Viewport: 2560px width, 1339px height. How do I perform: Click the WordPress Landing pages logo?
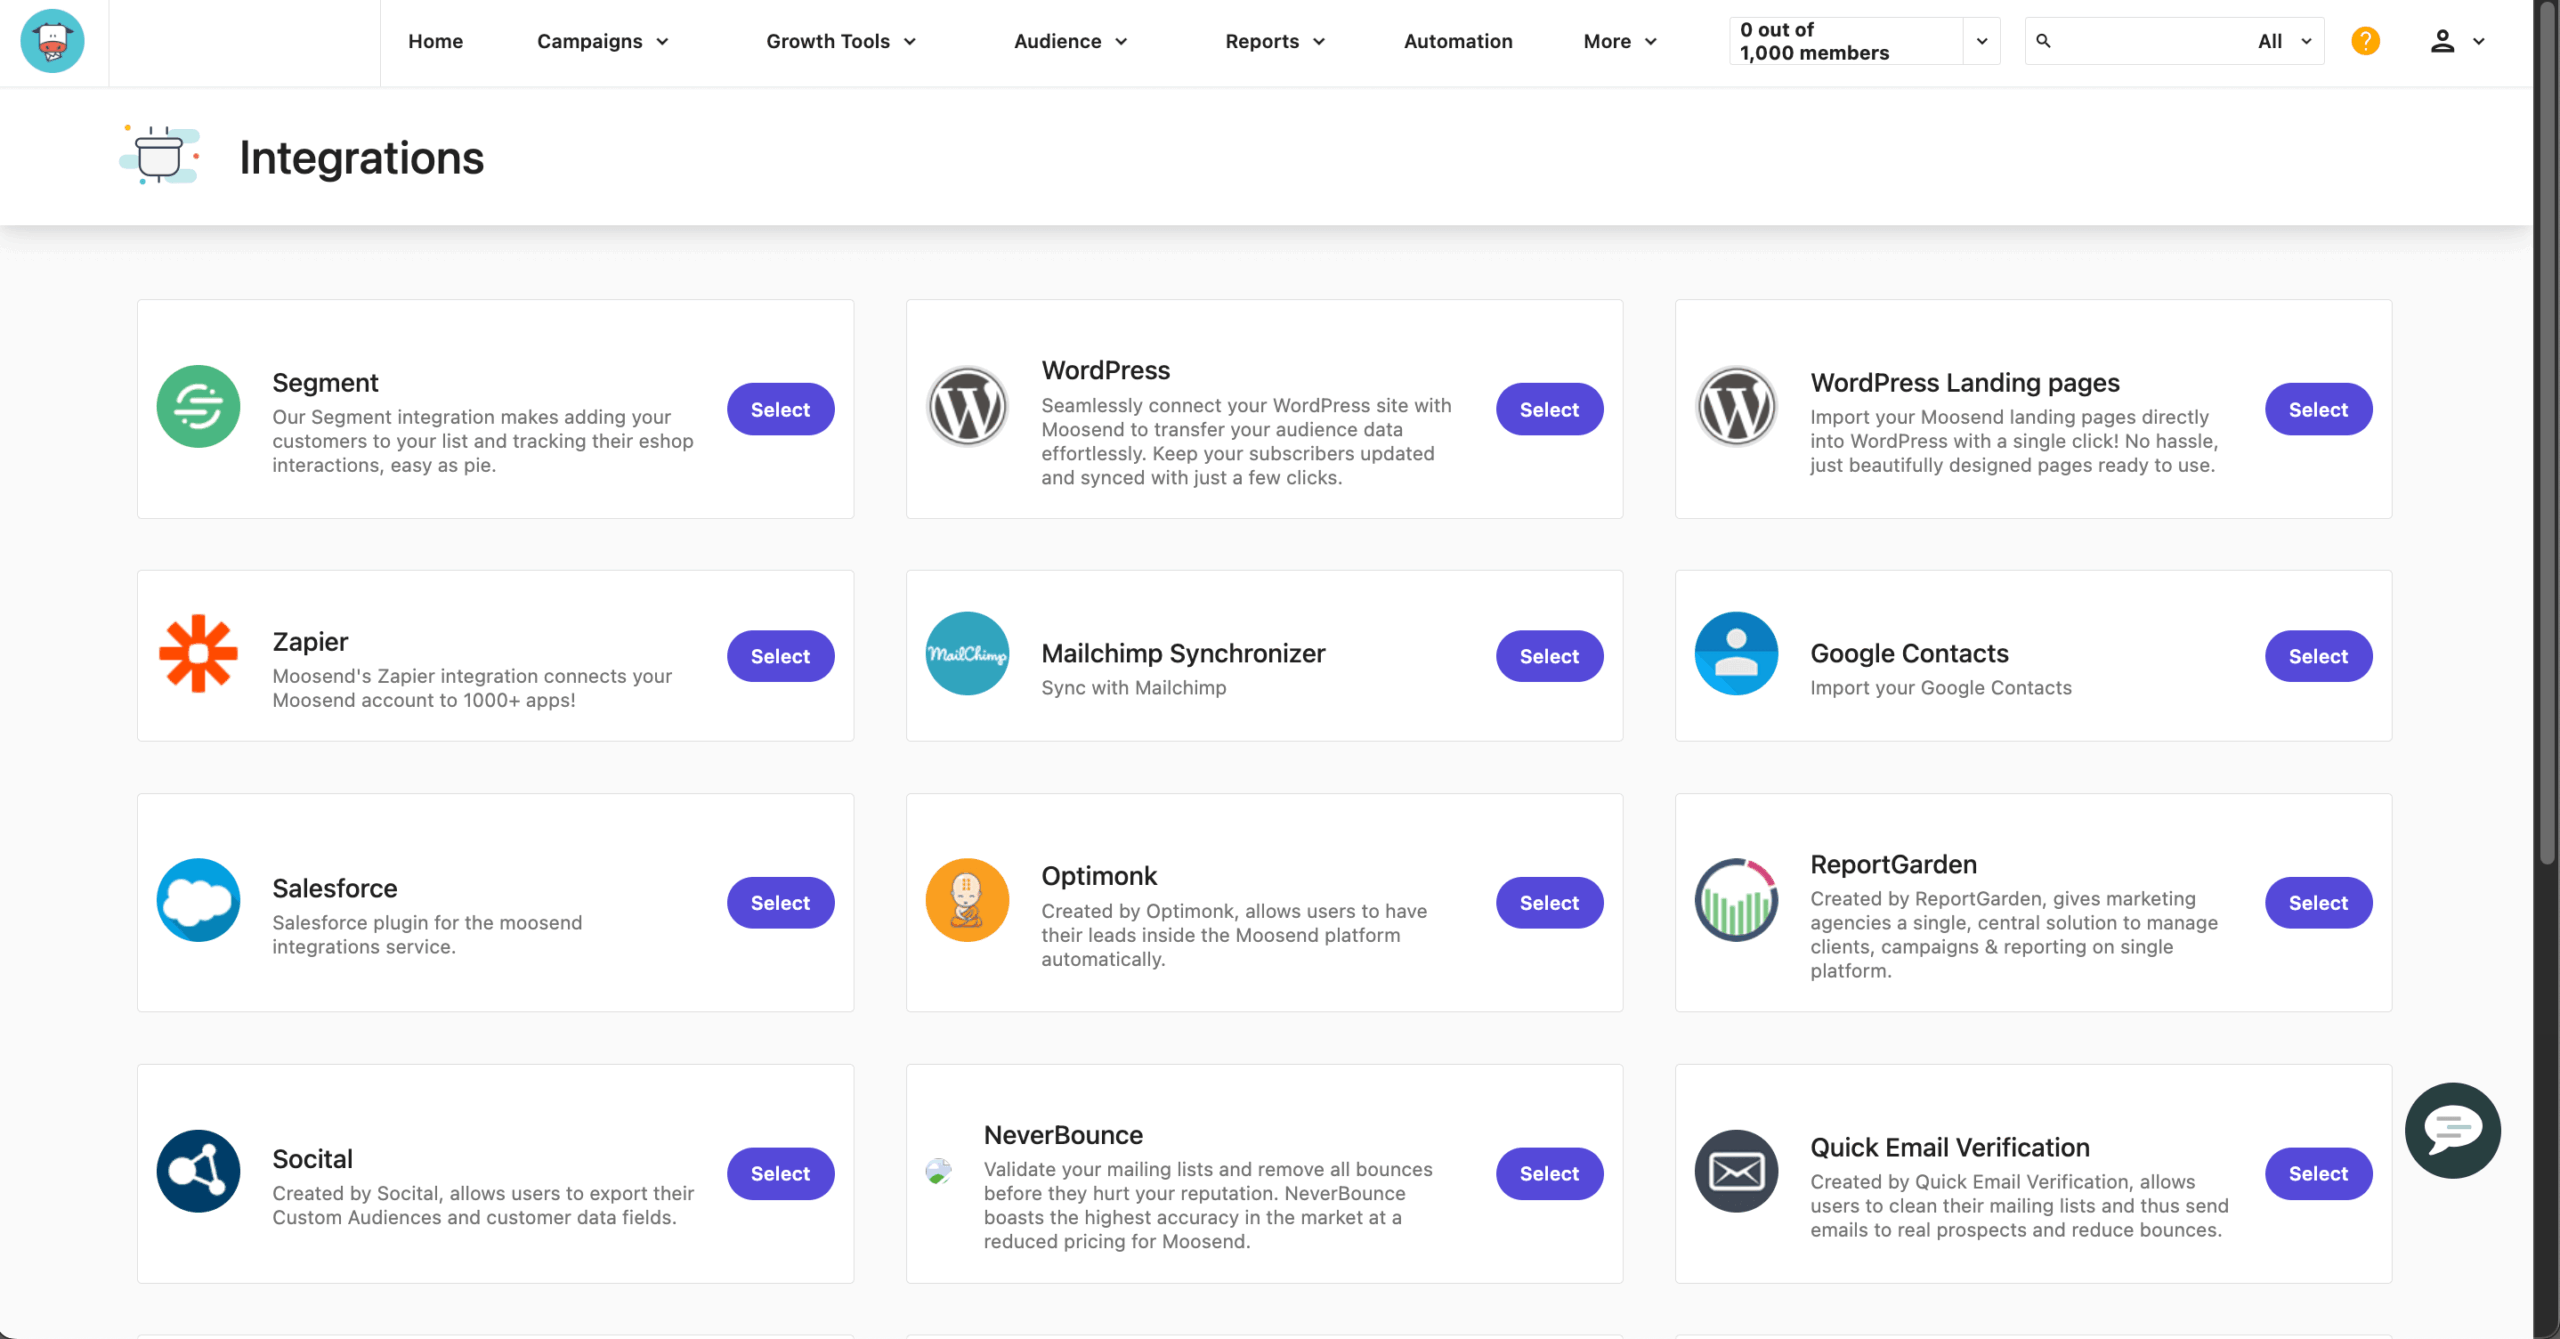tap(1736, 406)
